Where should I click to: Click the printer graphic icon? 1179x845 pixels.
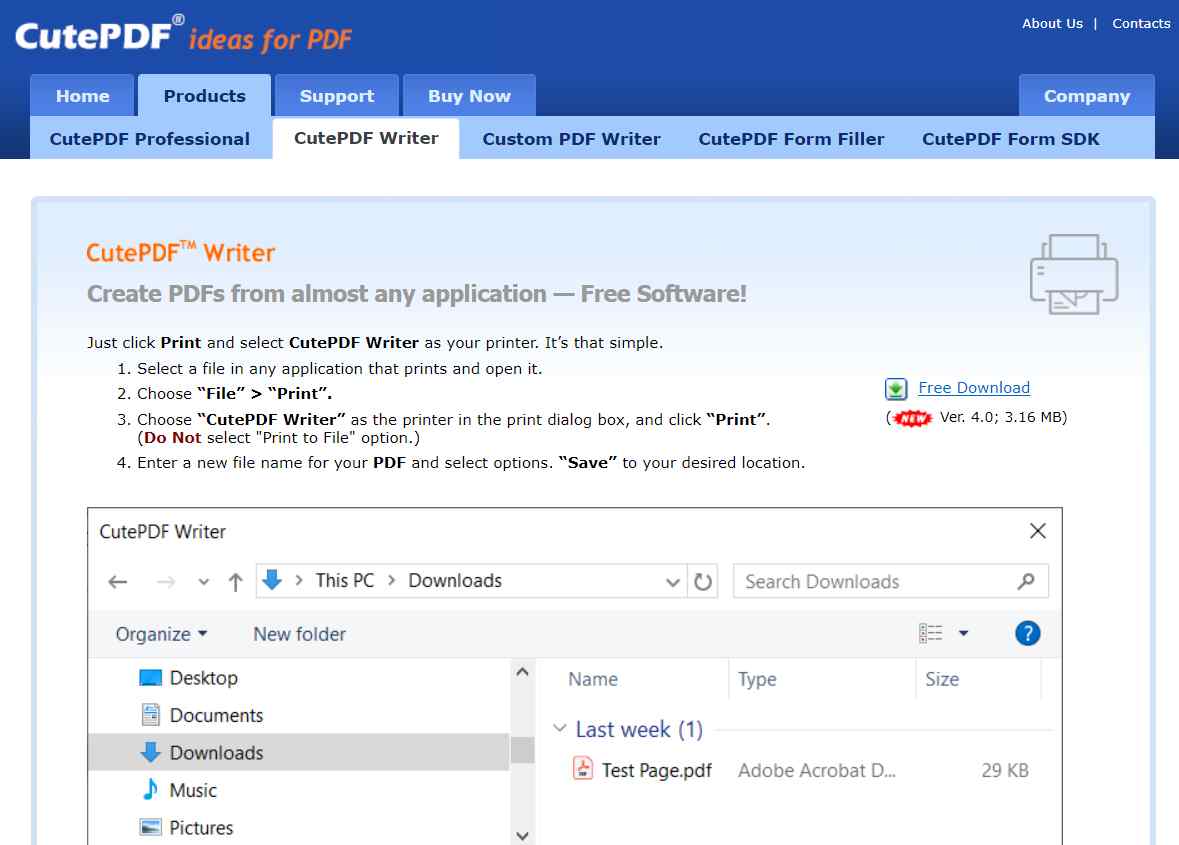1073,274
